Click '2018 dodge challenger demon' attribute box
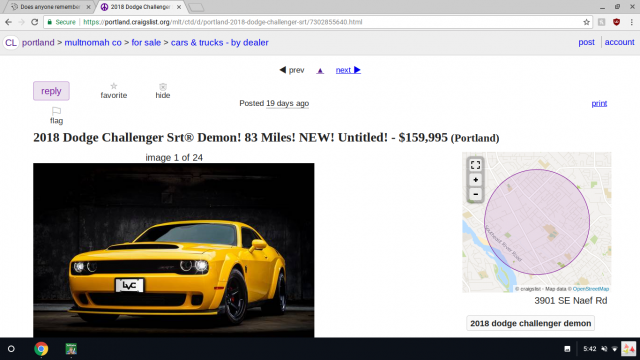The image size is (640, 360). coord(531,323)
